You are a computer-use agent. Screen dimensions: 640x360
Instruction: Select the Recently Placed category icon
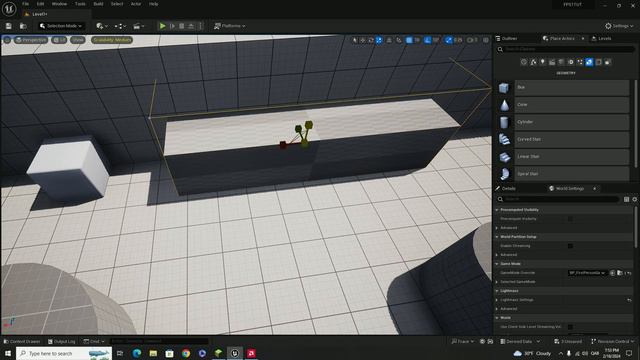pos(524,62)
